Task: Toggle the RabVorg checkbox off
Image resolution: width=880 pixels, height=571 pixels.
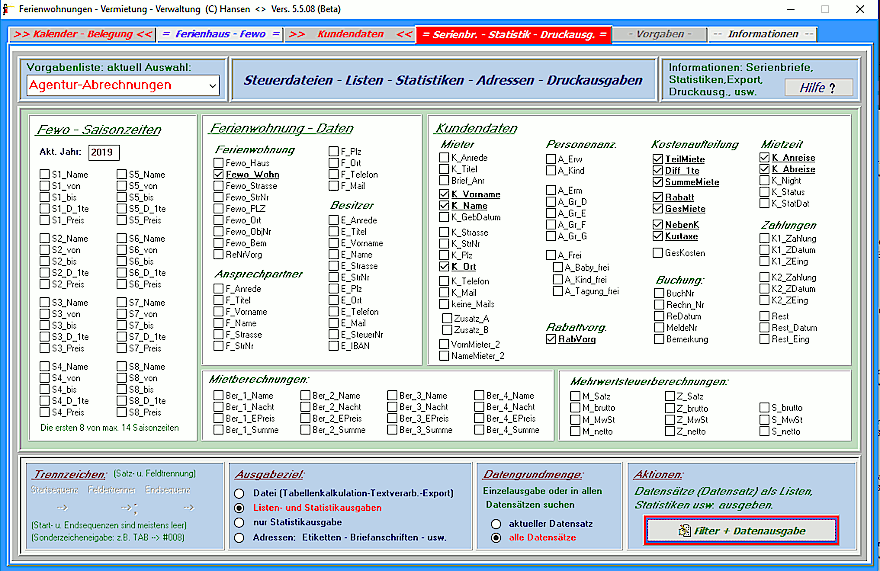Action: [x=552, y=339]
